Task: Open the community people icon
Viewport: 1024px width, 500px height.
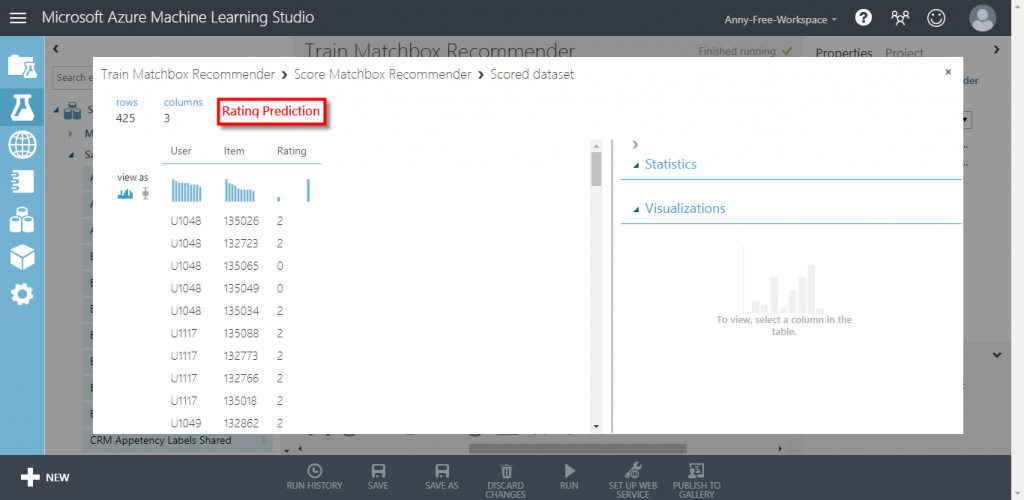Action: [900, 18]
